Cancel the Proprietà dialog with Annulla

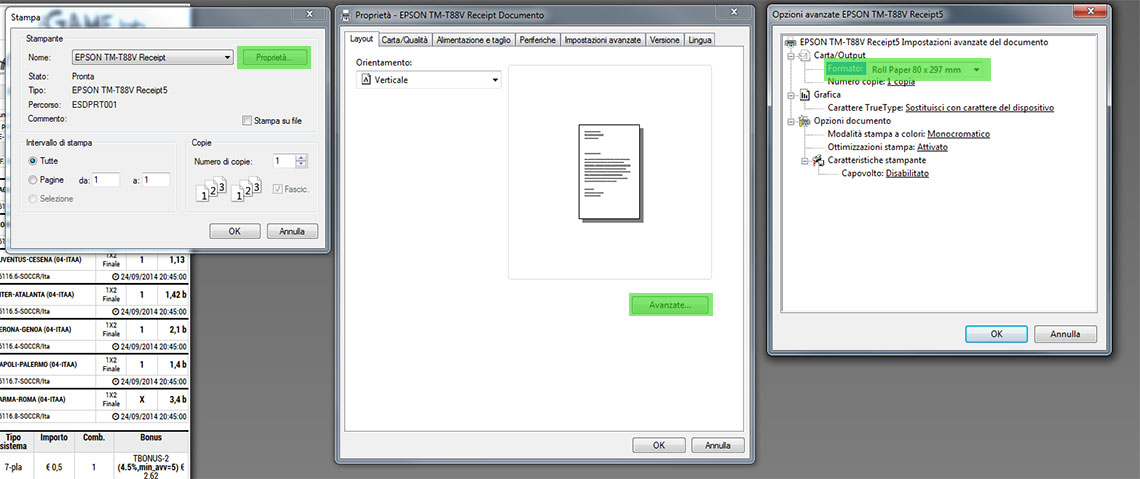click(x=717, y=445)
